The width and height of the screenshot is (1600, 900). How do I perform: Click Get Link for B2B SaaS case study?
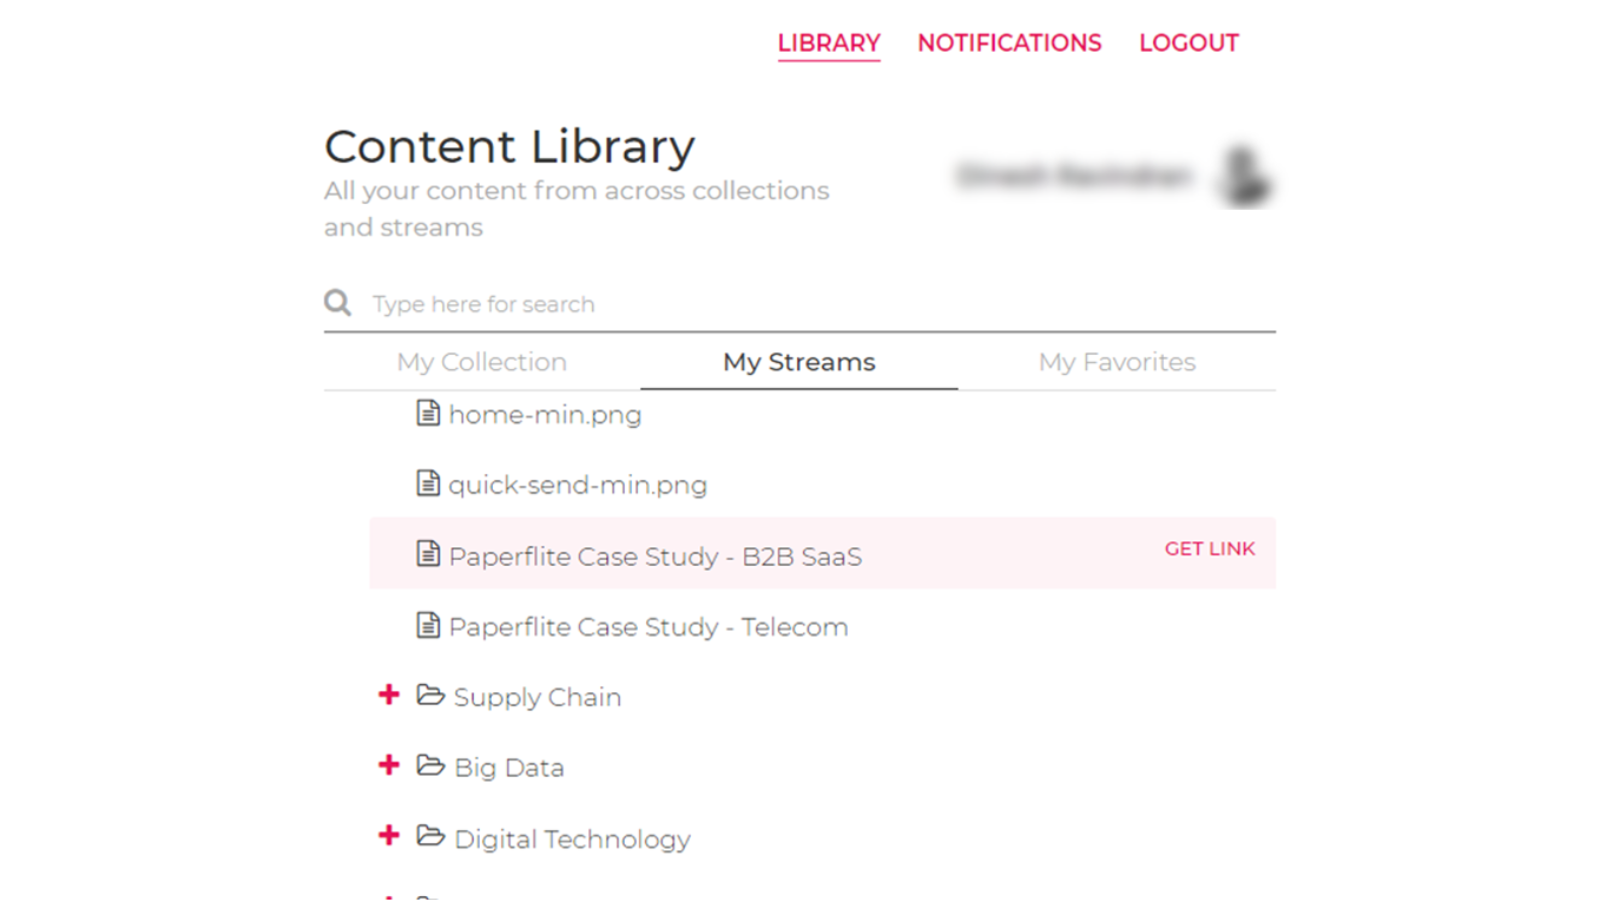1209,549
